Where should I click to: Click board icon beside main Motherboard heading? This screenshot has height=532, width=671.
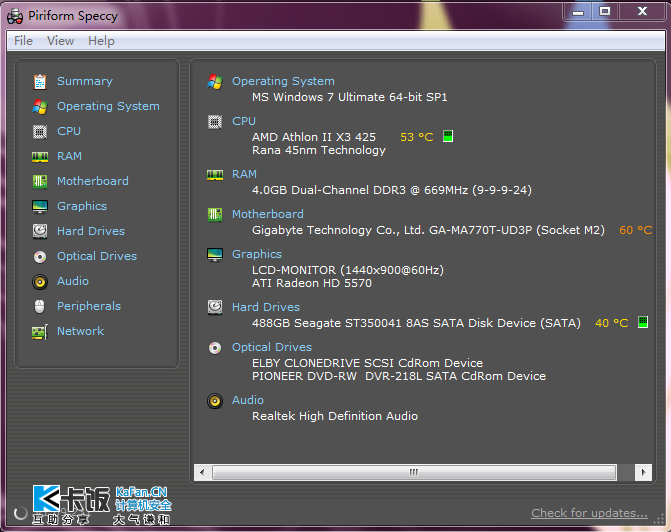[x=215, y=214]
